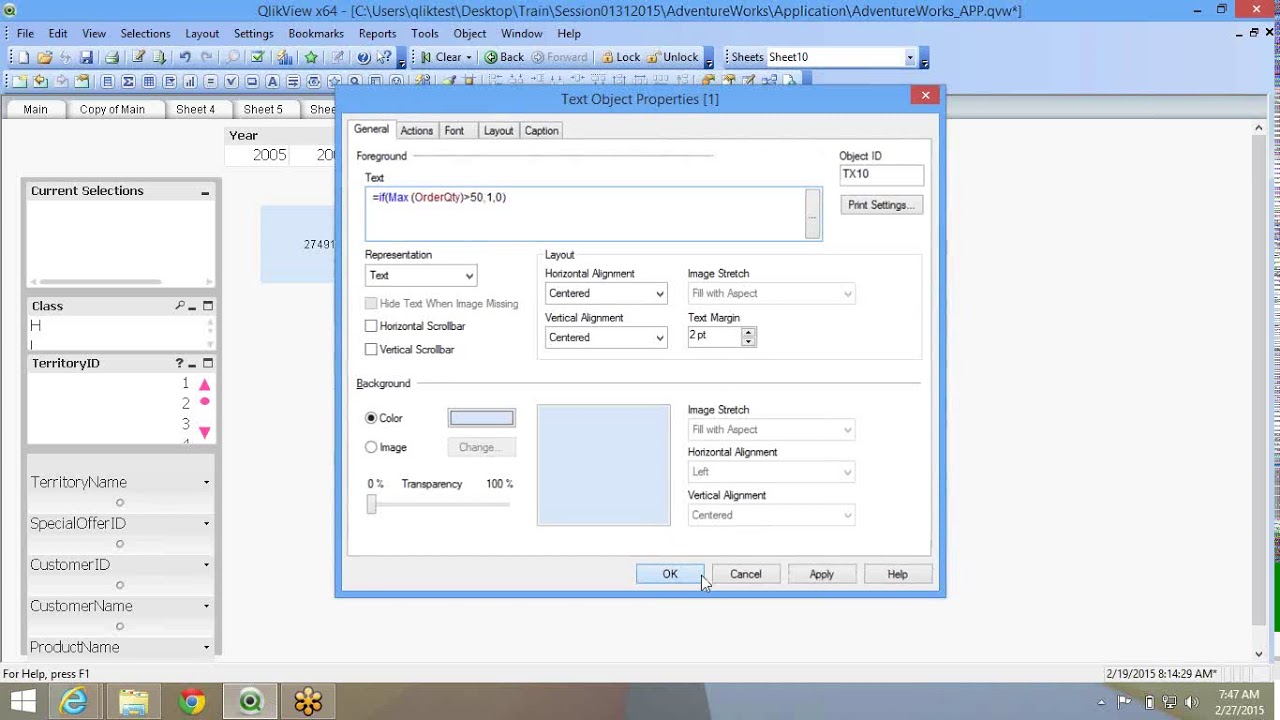Switch to the Actions tab
The image size is (1280, 720).
(417, 131)
